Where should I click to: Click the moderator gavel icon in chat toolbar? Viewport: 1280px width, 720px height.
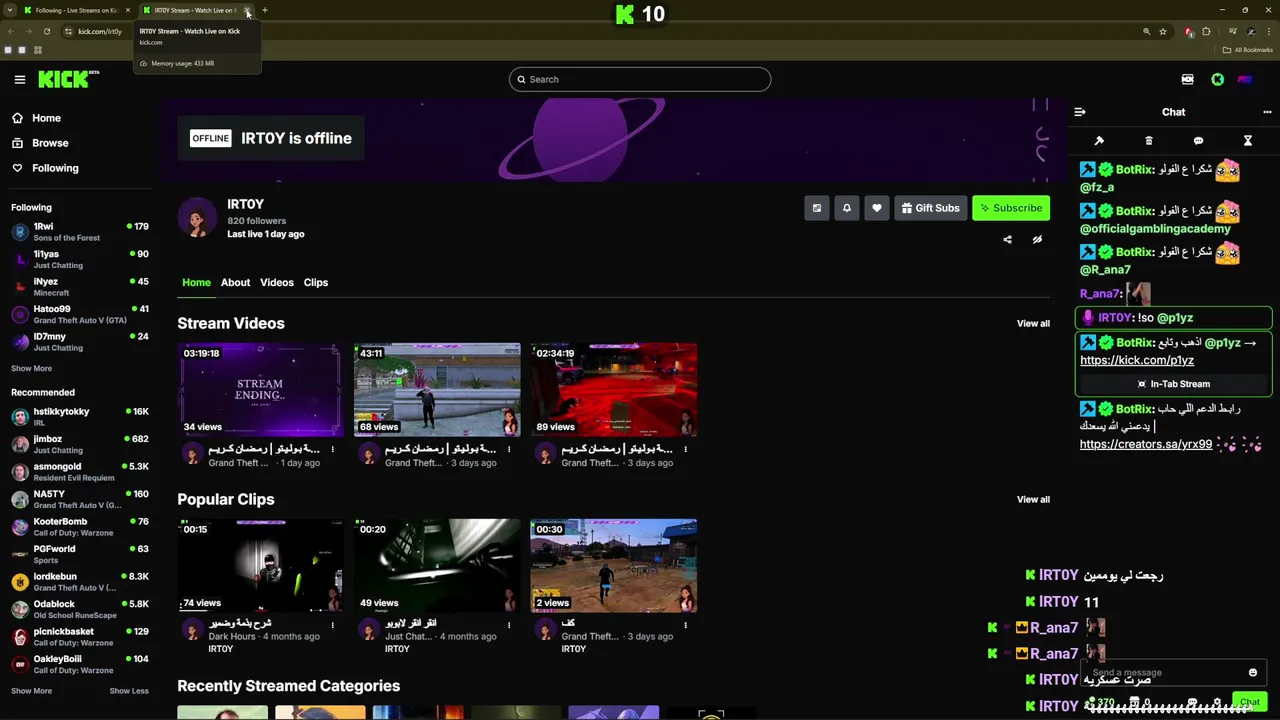click(1099, 141)
